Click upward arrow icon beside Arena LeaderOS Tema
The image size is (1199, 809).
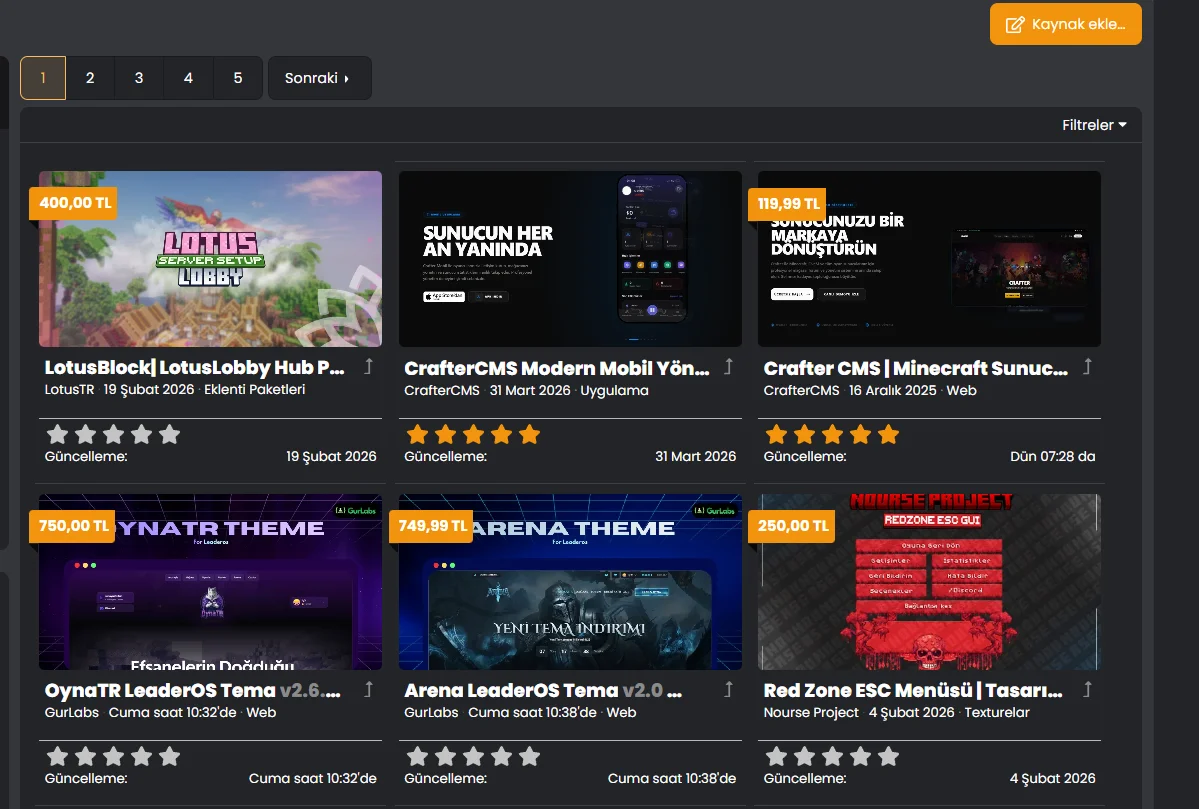[x=728, y=689]
